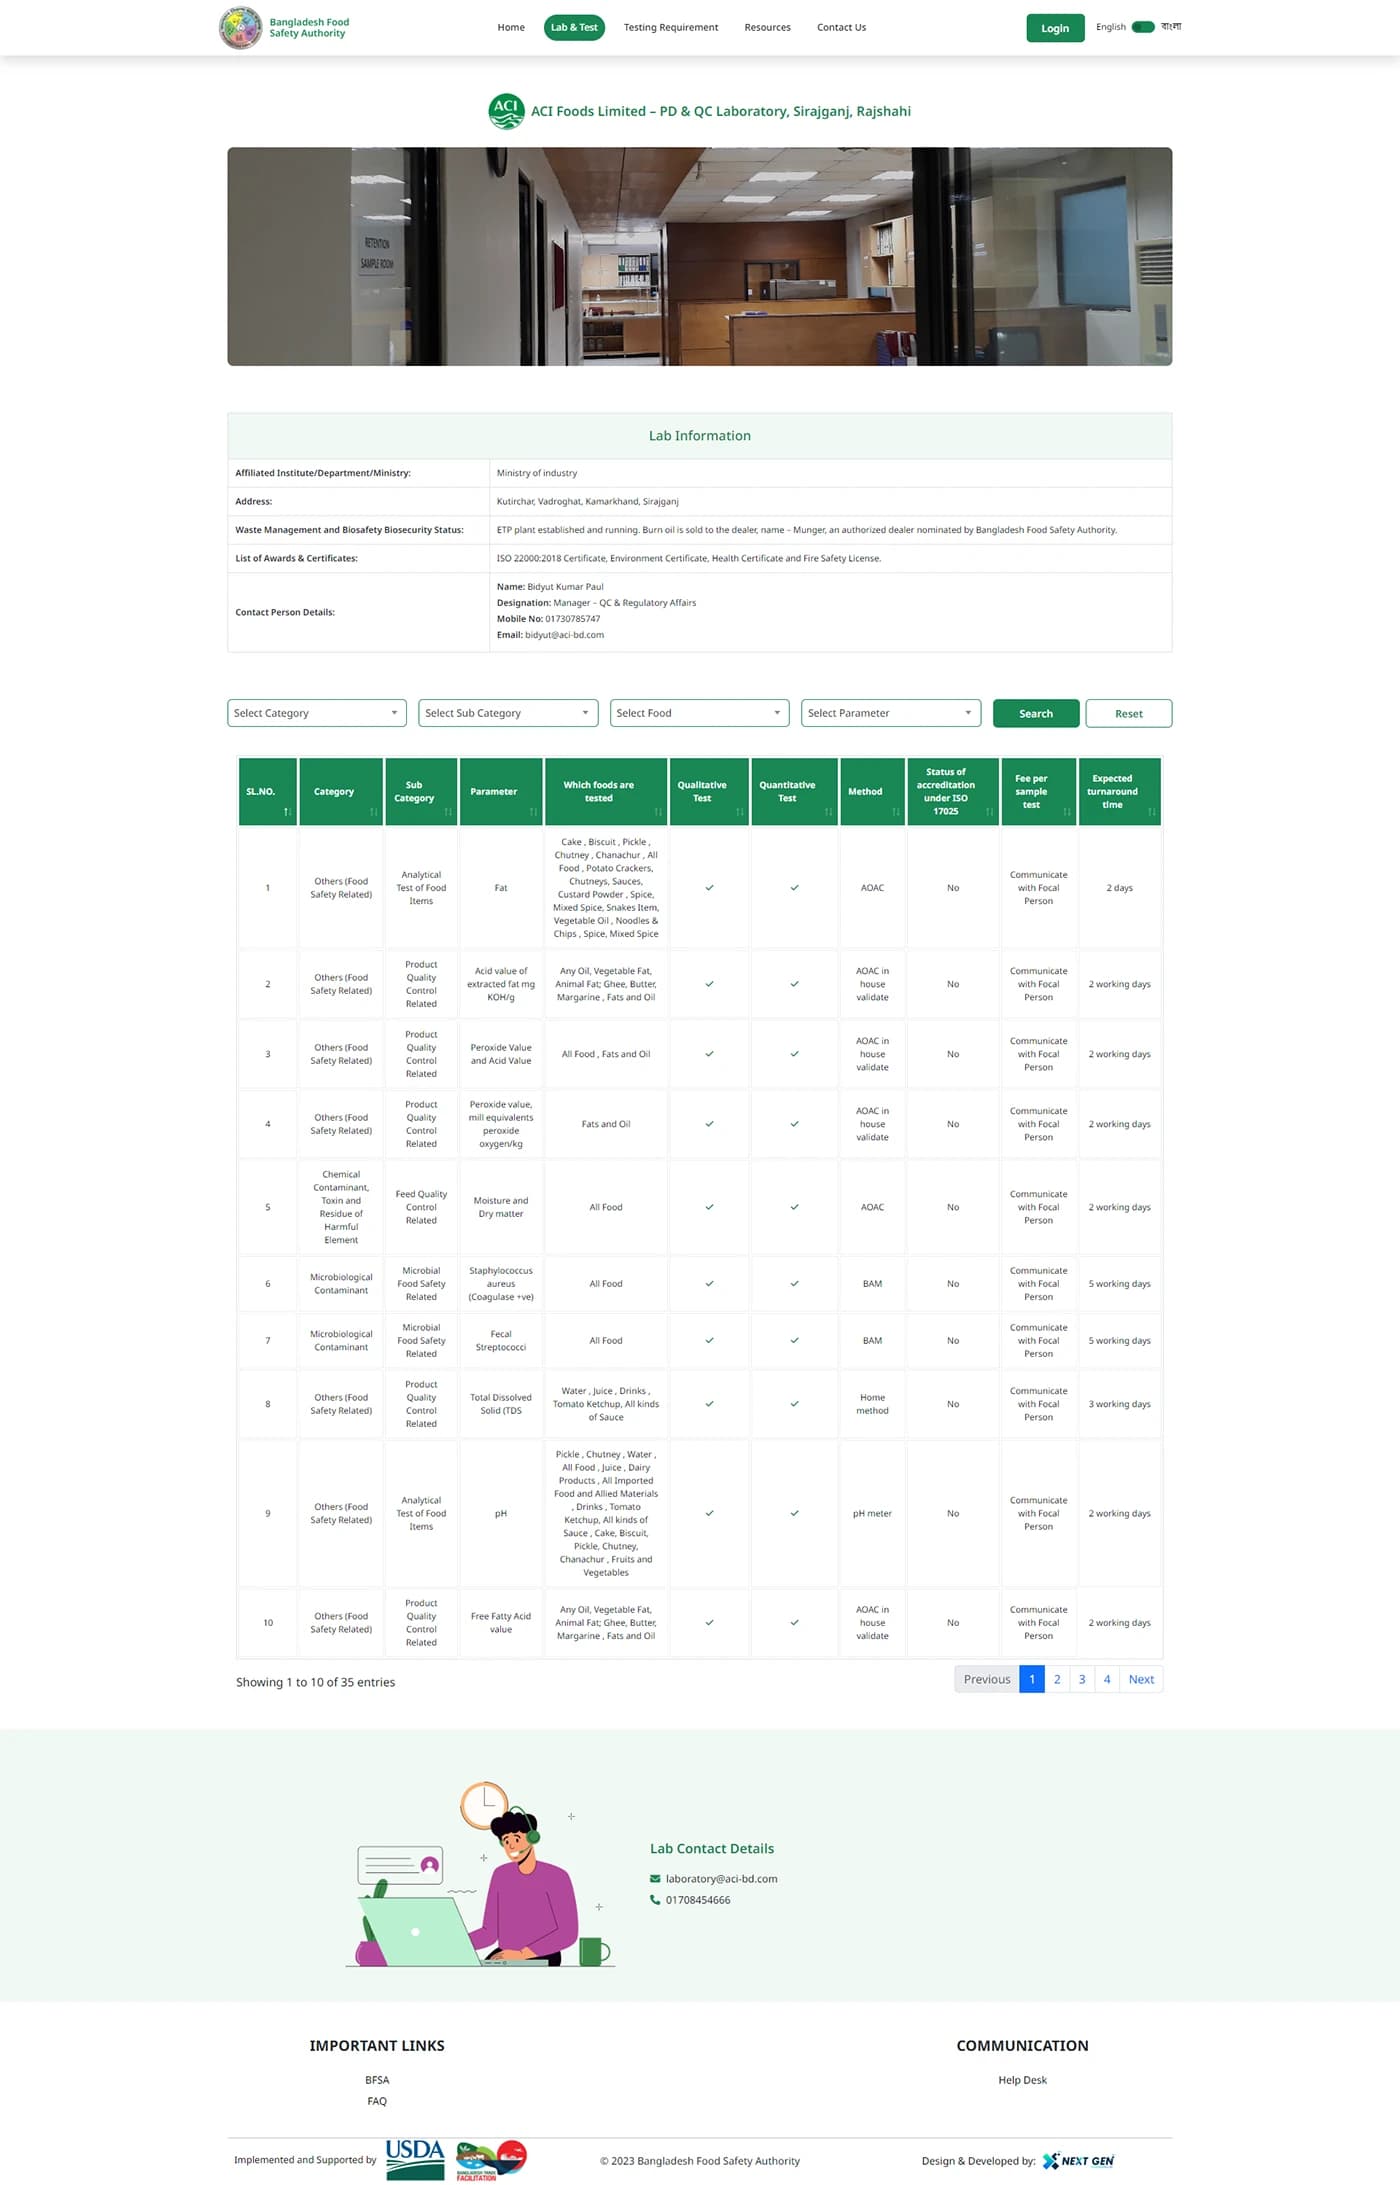
Task: Open the Lab & Test menu
Action: (x=574, y=27)
